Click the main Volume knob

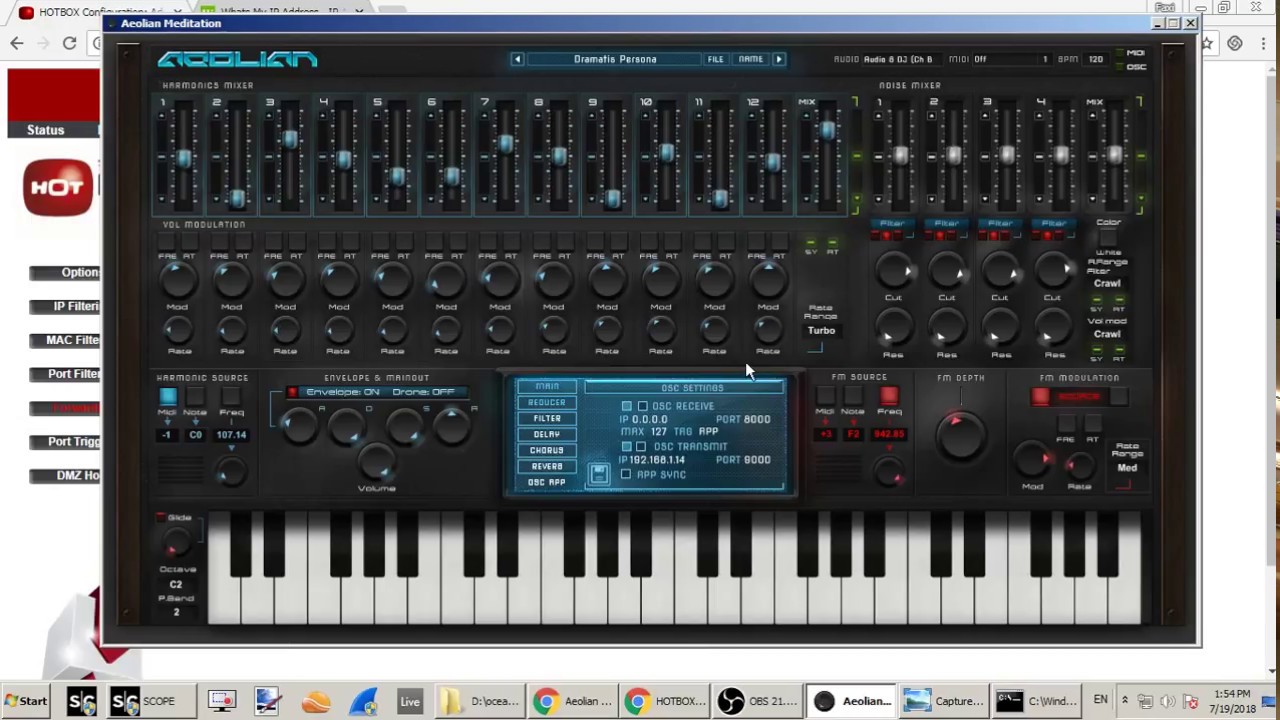coord(376,462)
